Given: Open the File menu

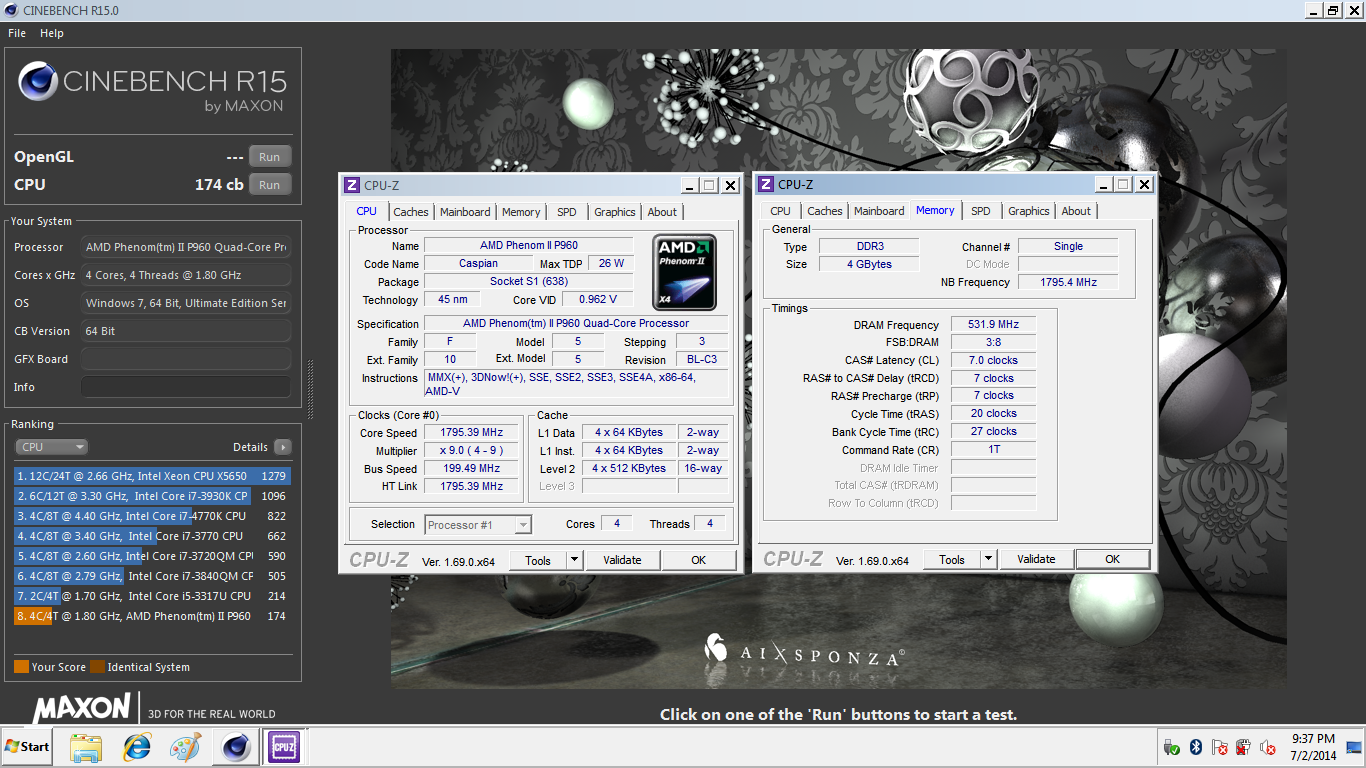Looking at the screenshot, I should point(17,33).
